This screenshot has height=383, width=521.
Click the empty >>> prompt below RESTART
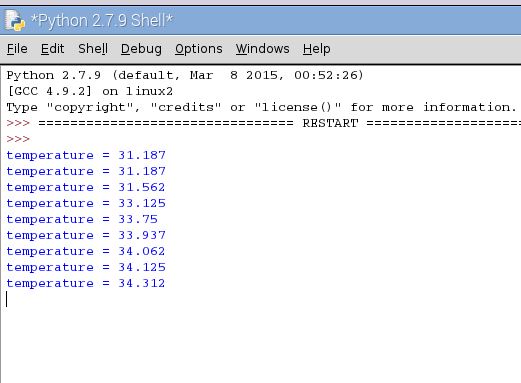click(x=18, y=139)
